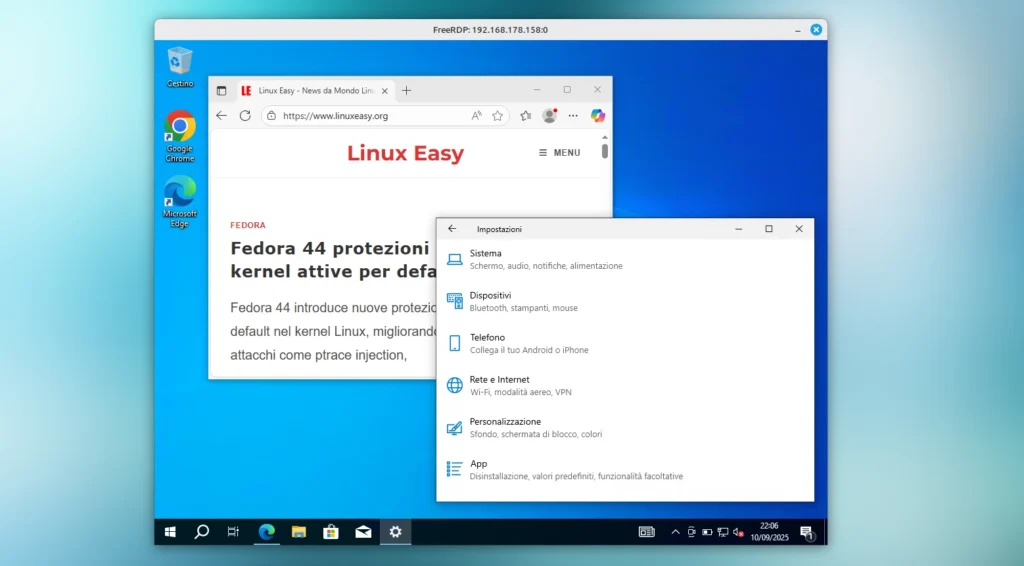Open Edge Settings and more menu
The image size is (1024, 566).
(x=573, y=116)
